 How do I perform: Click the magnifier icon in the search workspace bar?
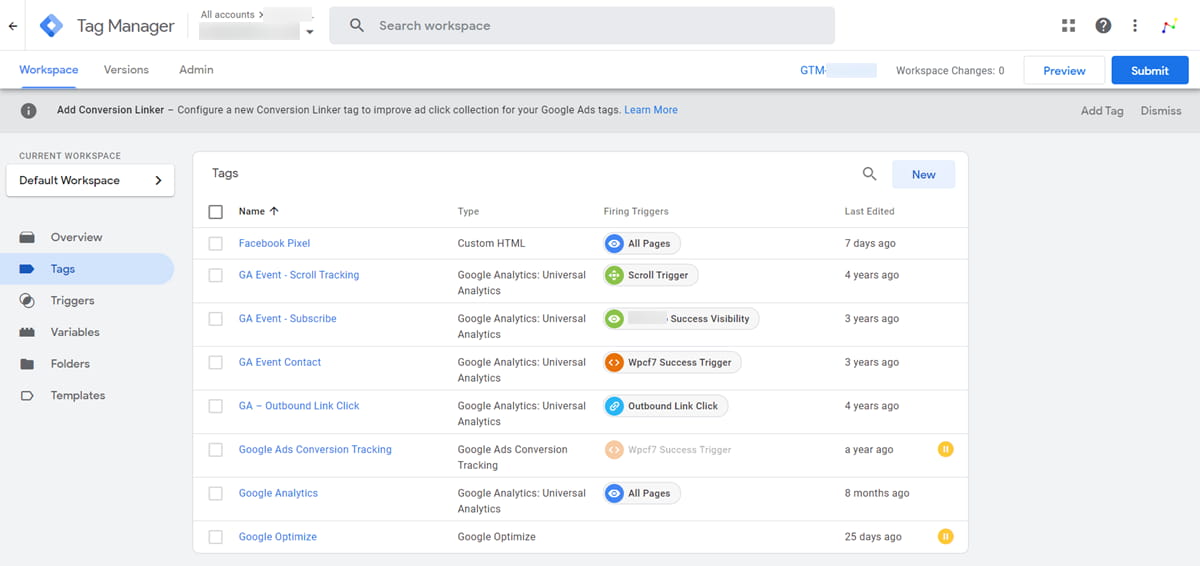tap(357, 26)
